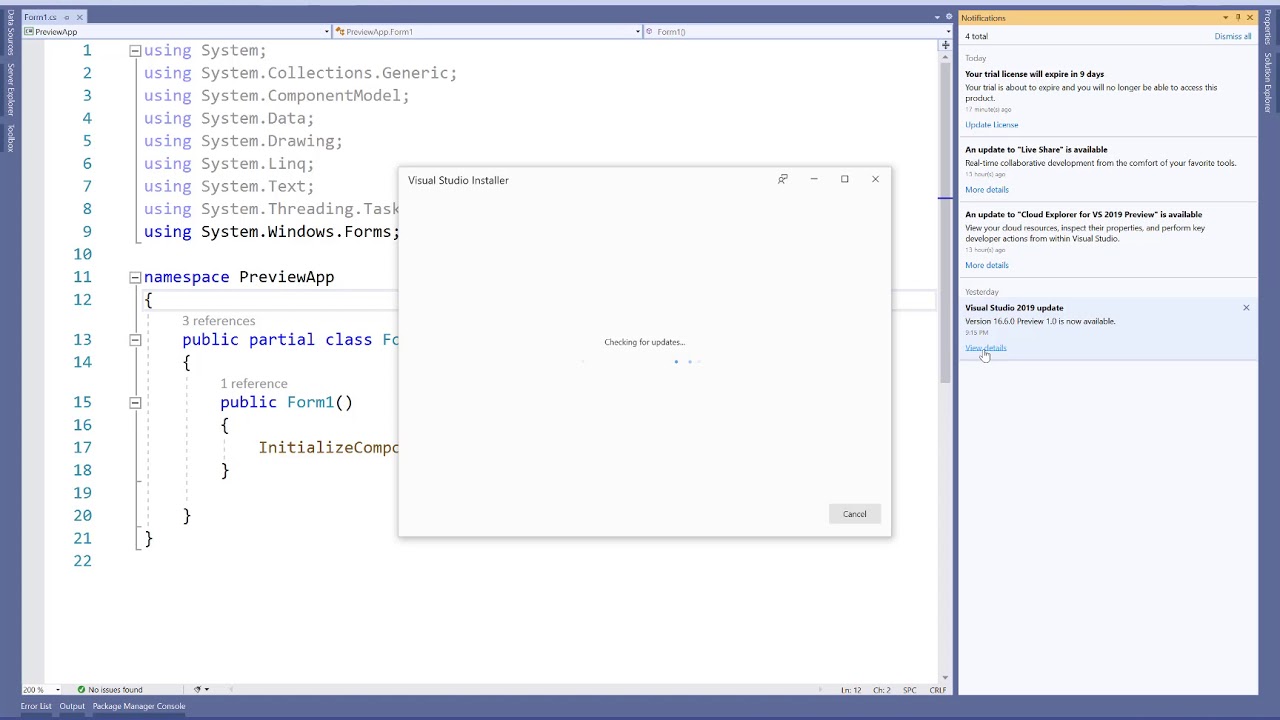The image size is (1280, 720).
Task: Close the Notifications panel
Action: pos(1249,17)
